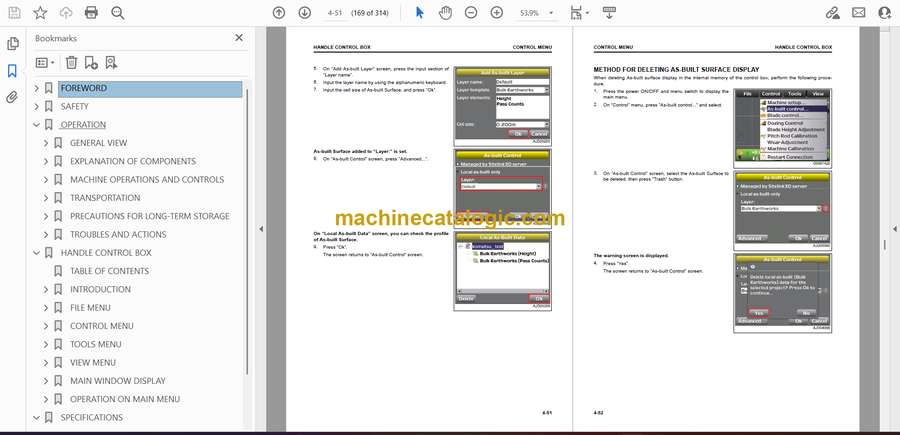Open the find text magnifier tool
Viewport: 900px width, 435px height.
click(x=118, y=13)
